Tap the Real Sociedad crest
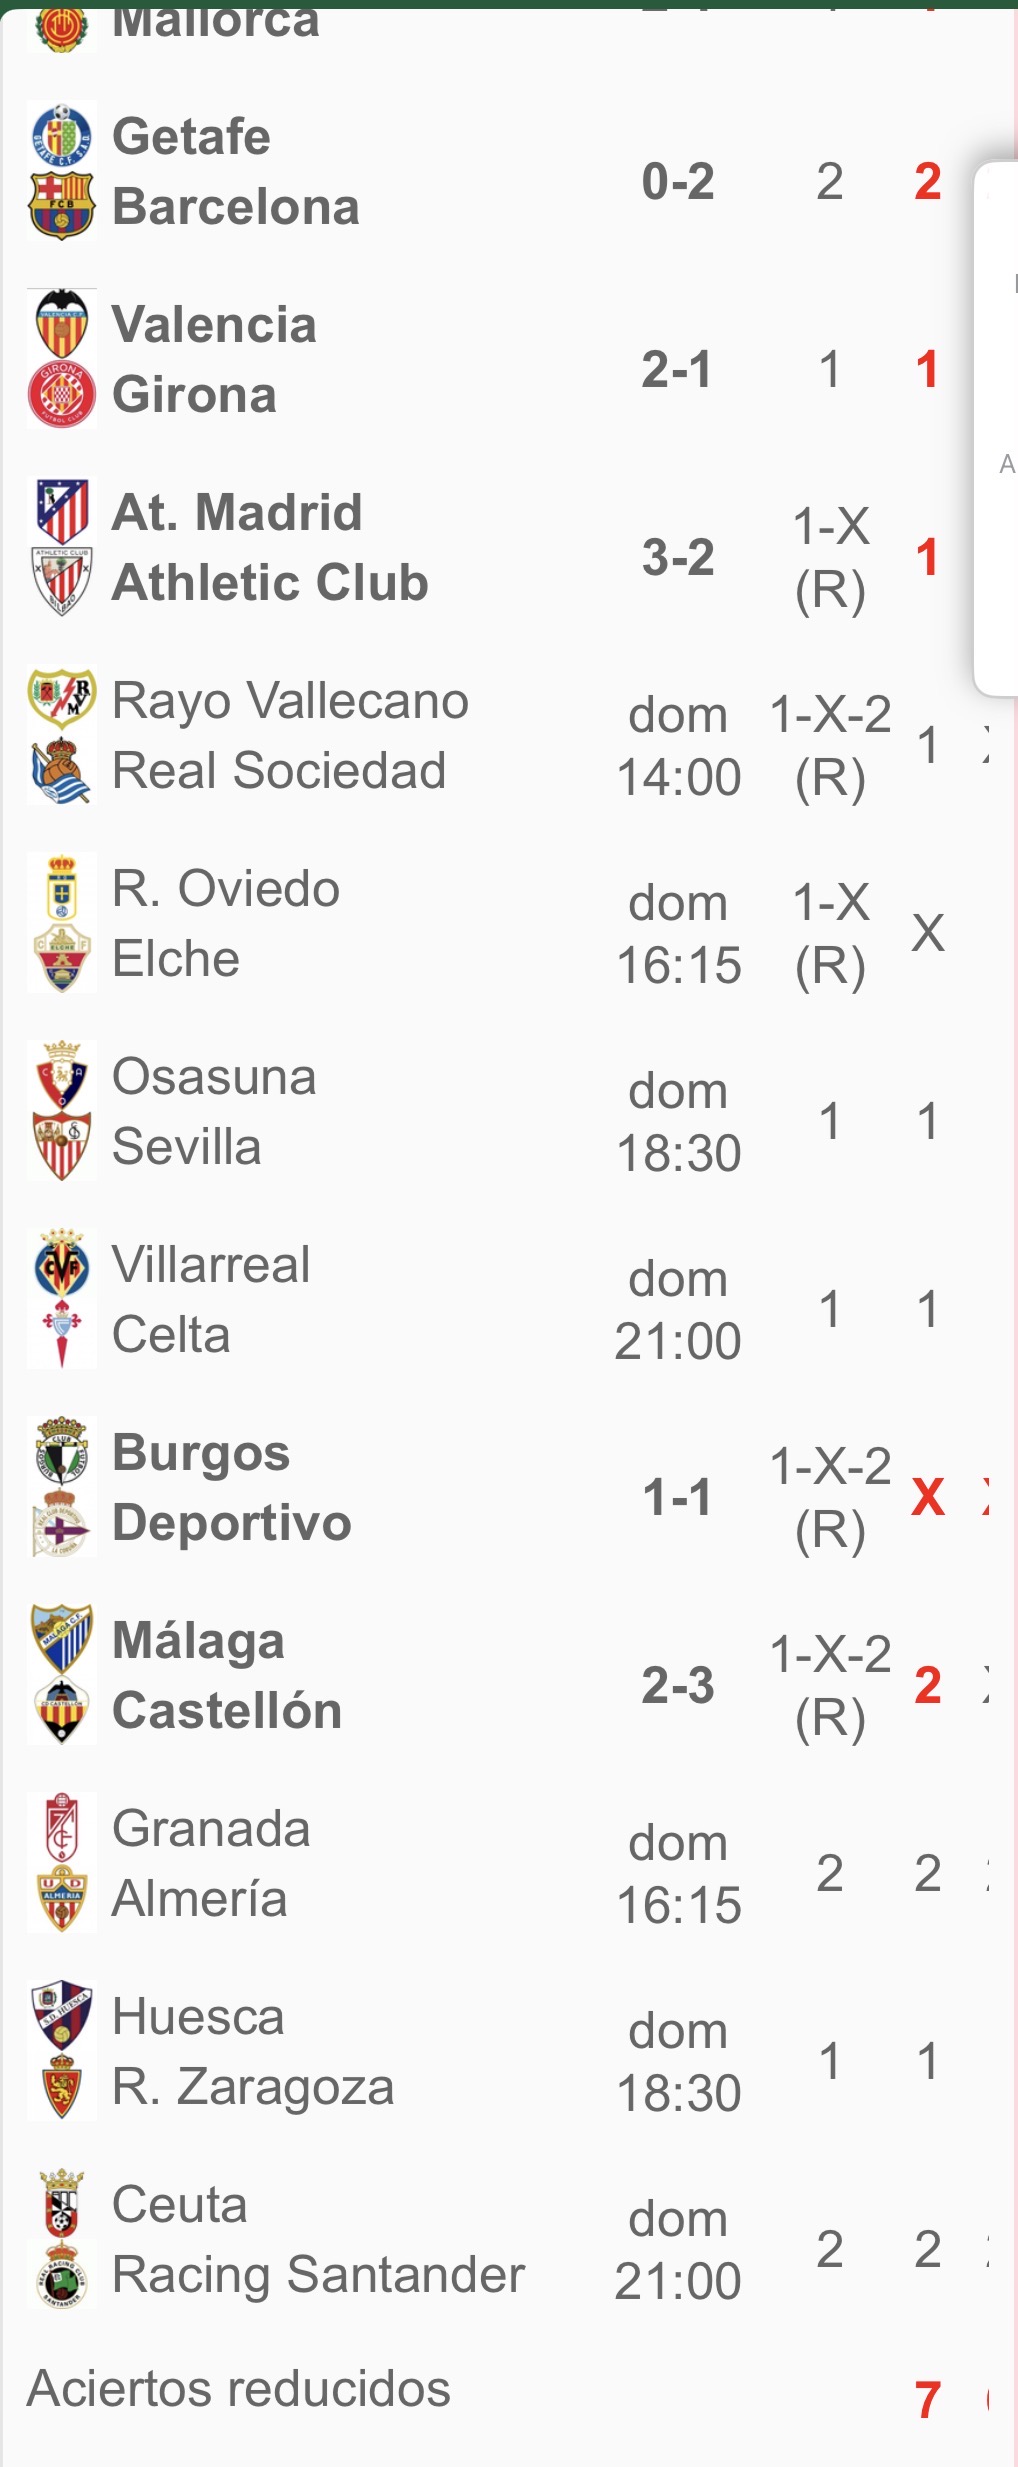 [x=62, y=770]
